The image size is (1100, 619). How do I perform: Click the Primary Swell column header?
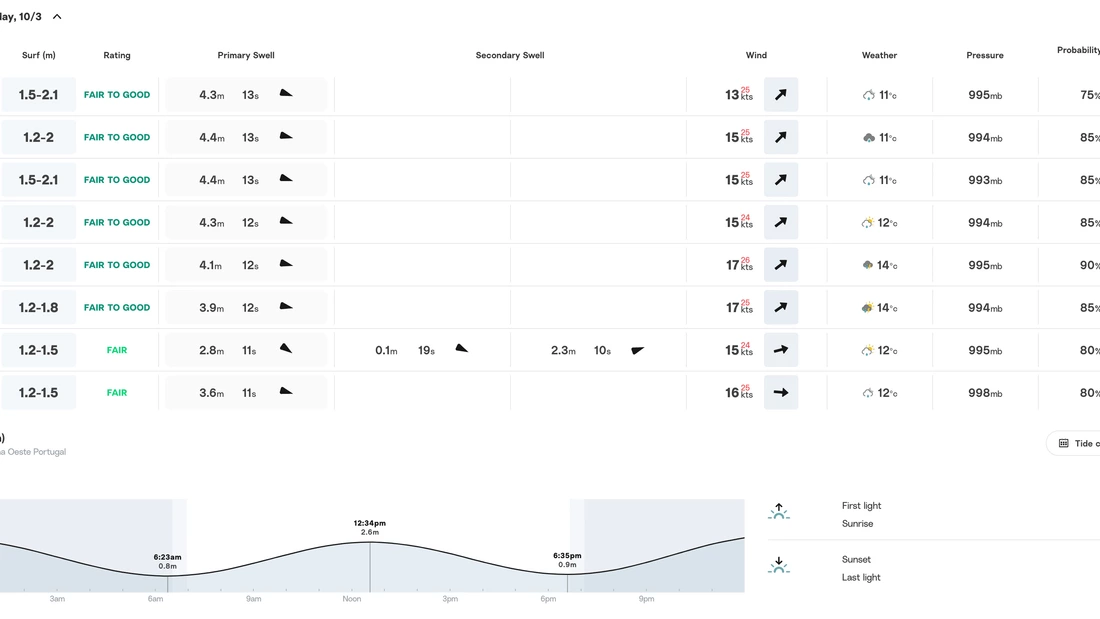coord(246,55)
